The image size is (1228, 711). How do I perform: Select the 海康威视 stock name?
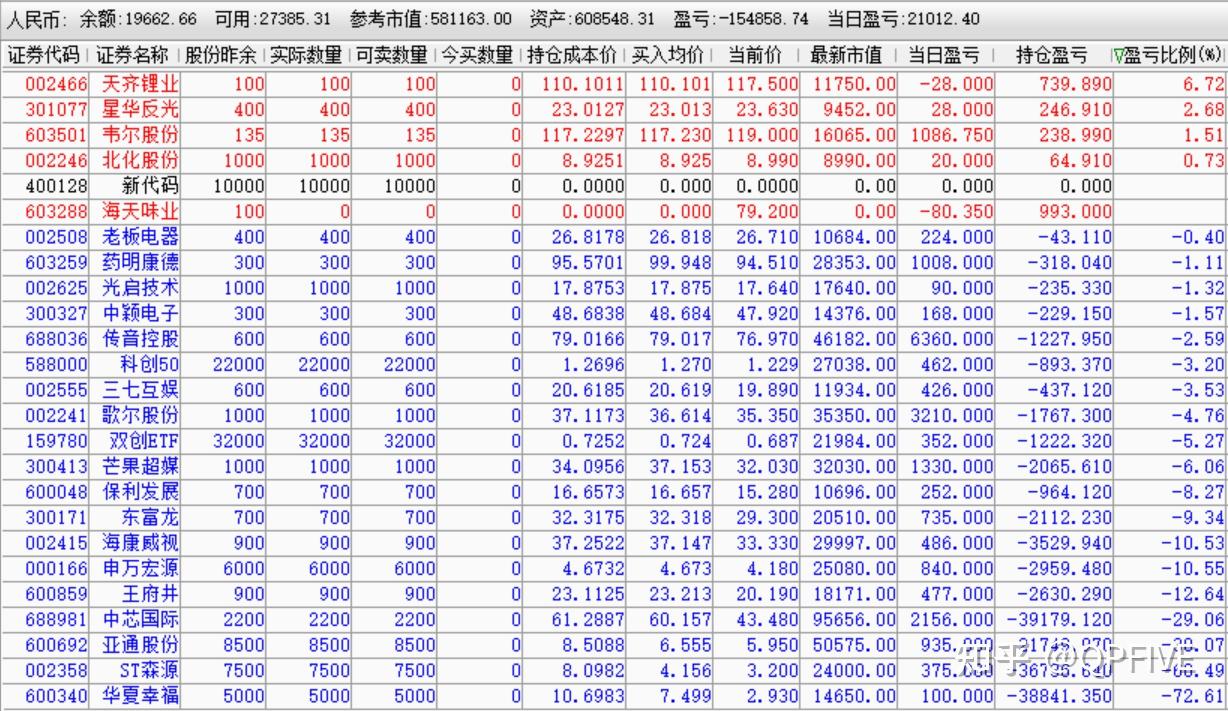140,542
